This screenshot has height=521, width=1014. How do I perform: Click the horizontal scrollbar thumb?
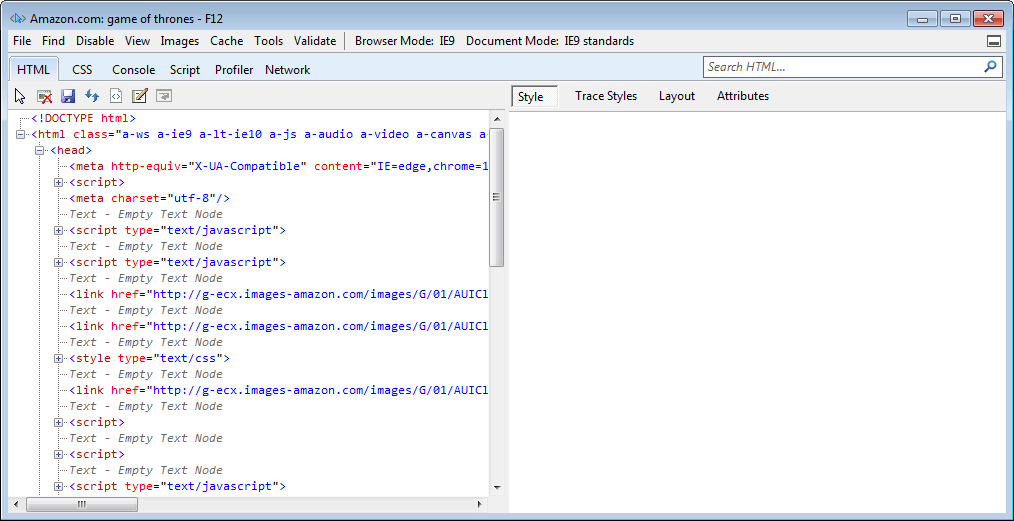click(81, 504)
